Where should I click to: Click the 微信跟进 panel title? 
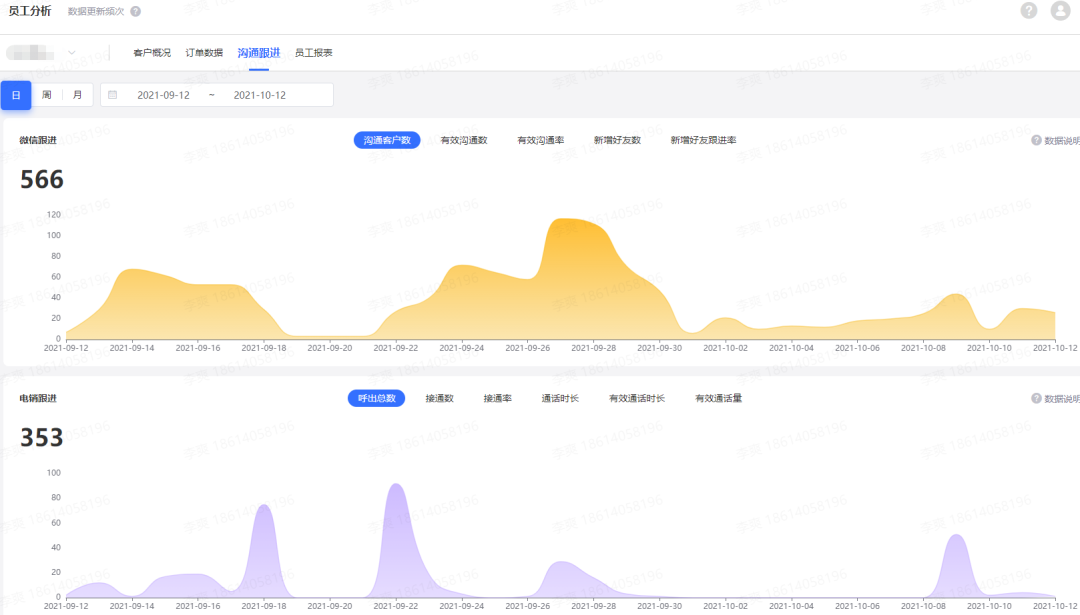point(38,140)
